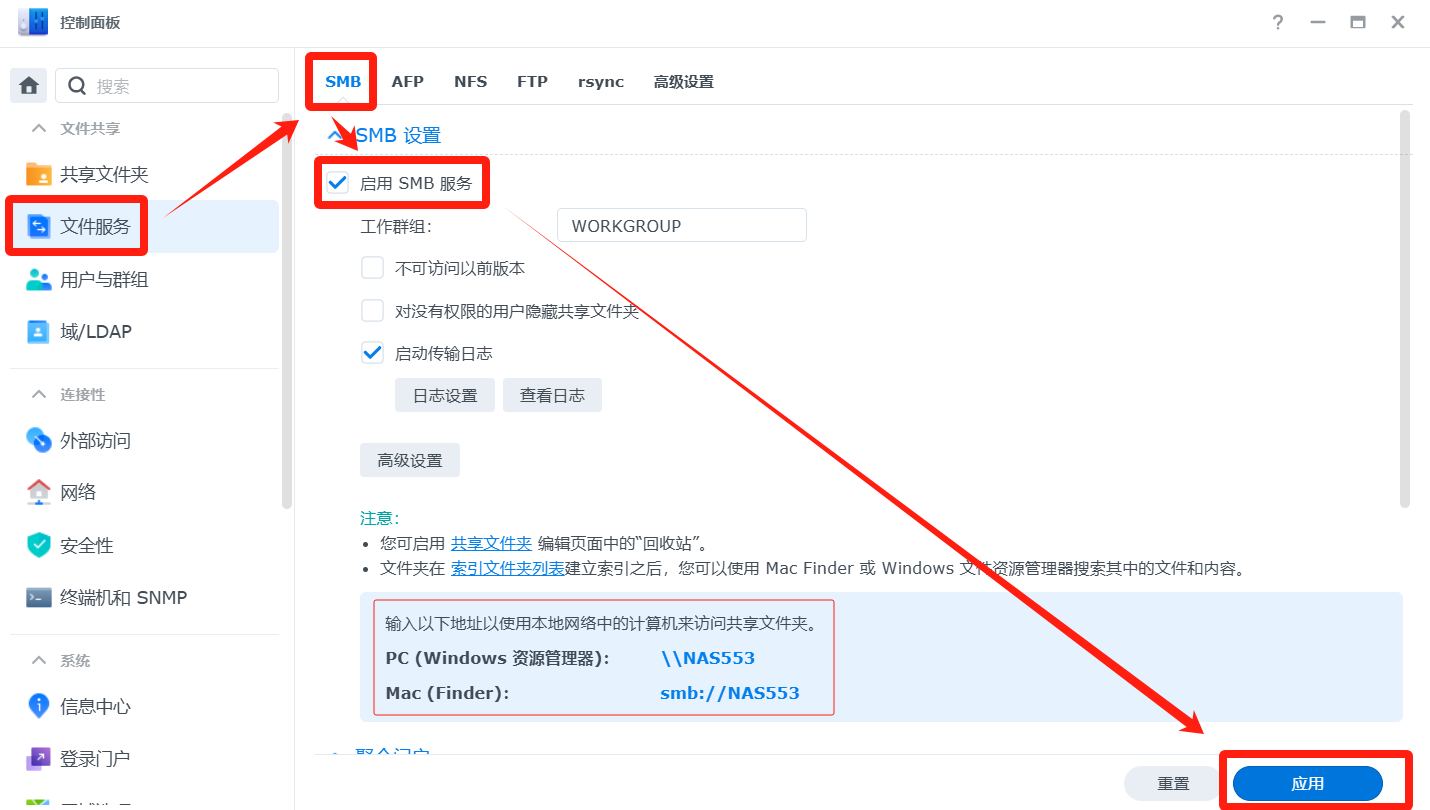
Task: Collapse the SMB 设置 section
Action: [336, 135]
